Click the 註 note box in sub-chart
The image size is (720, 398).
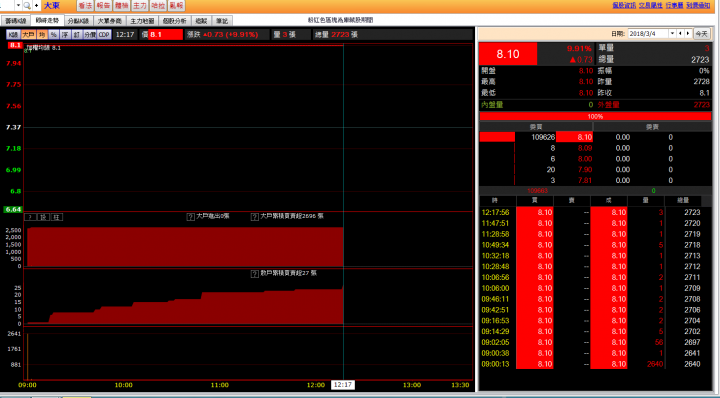(56, 217)
